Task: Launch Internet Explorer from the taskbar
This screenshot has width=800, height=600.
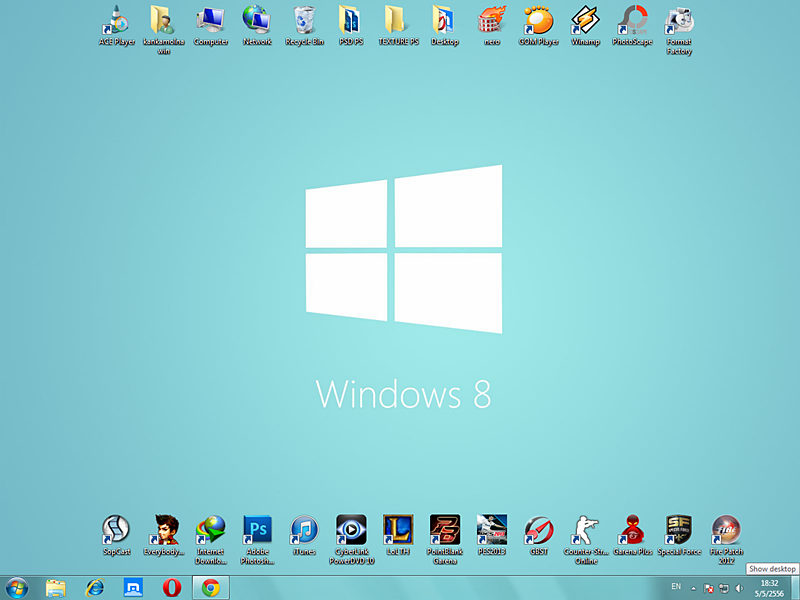Action: pos(94,588)
